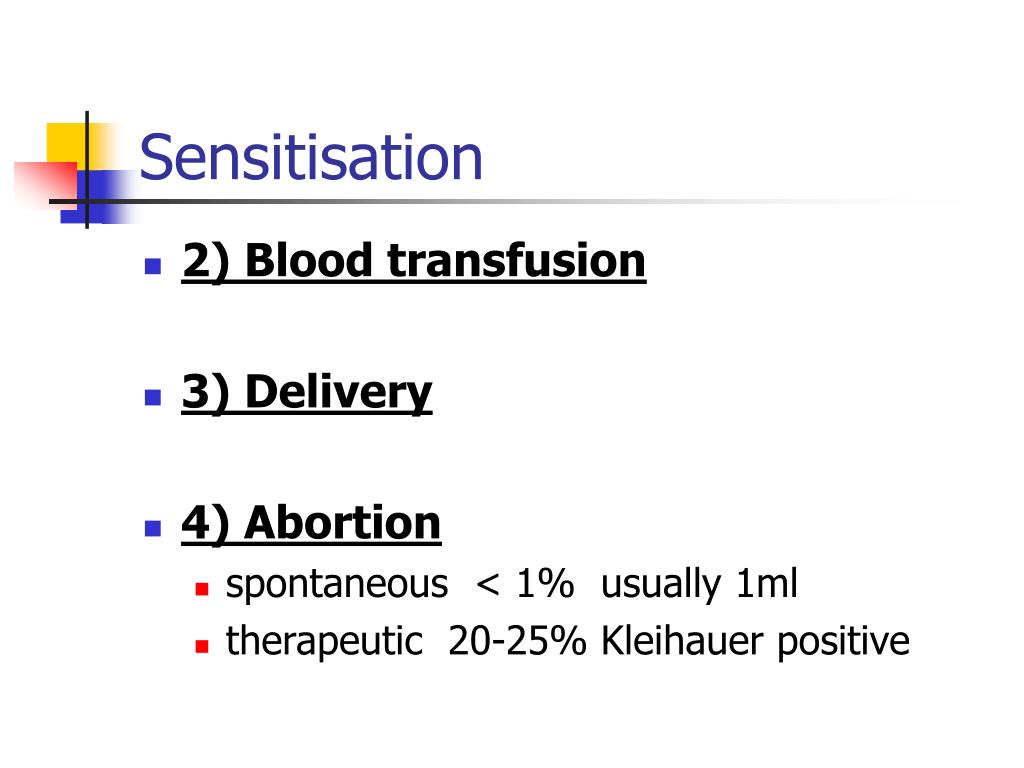The width and height of the screenshot is (1024, 768).
Task: Click the blue bullet beside Abortion
Action: 153,528
